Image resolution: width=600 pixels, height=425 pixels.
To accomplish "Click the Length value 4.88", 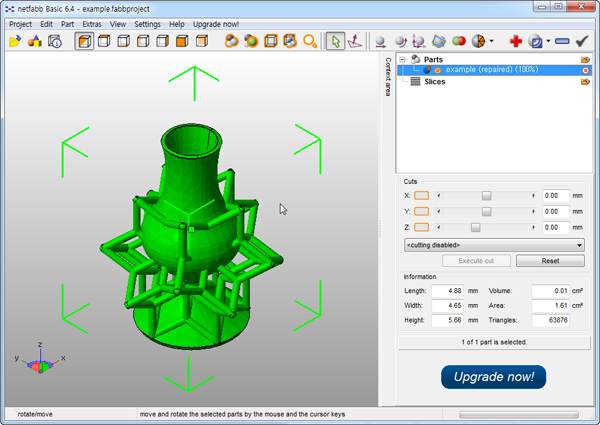I will (x=447, y=291).
